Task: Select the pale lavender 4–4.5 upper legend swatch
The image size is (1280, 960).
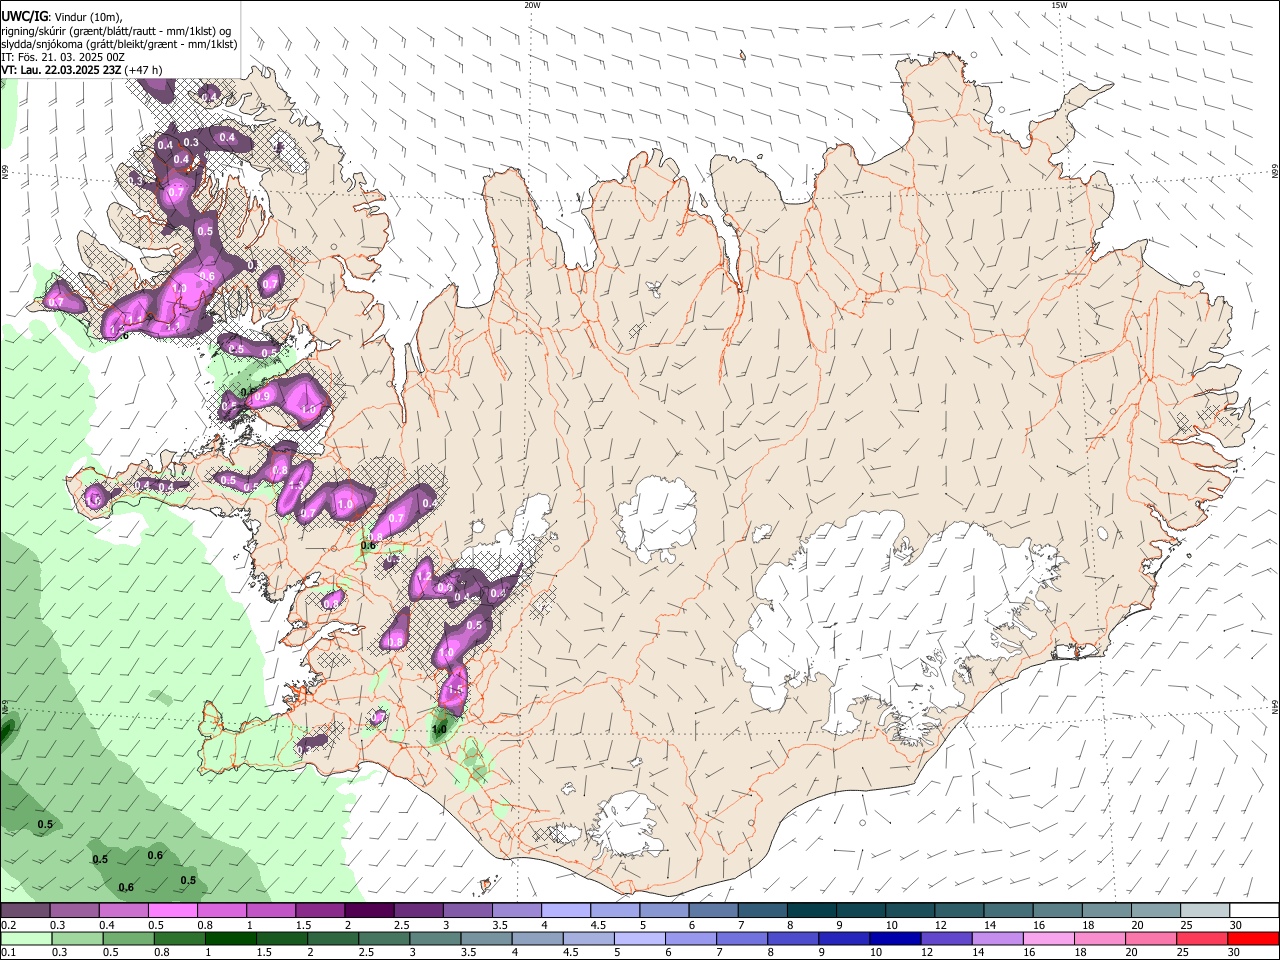Action: tap(565, 911)
